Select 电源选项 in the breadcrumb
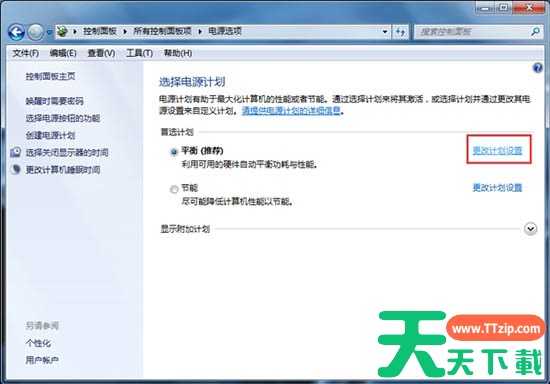The height and width of the screenshot is (384, 550). pos(225,31)
